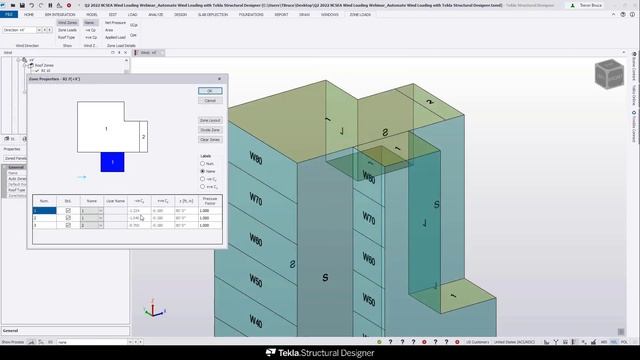The image size is (640, 360).
Task: Click the first red status indicator in status bar
Action: tap(424, 342)
